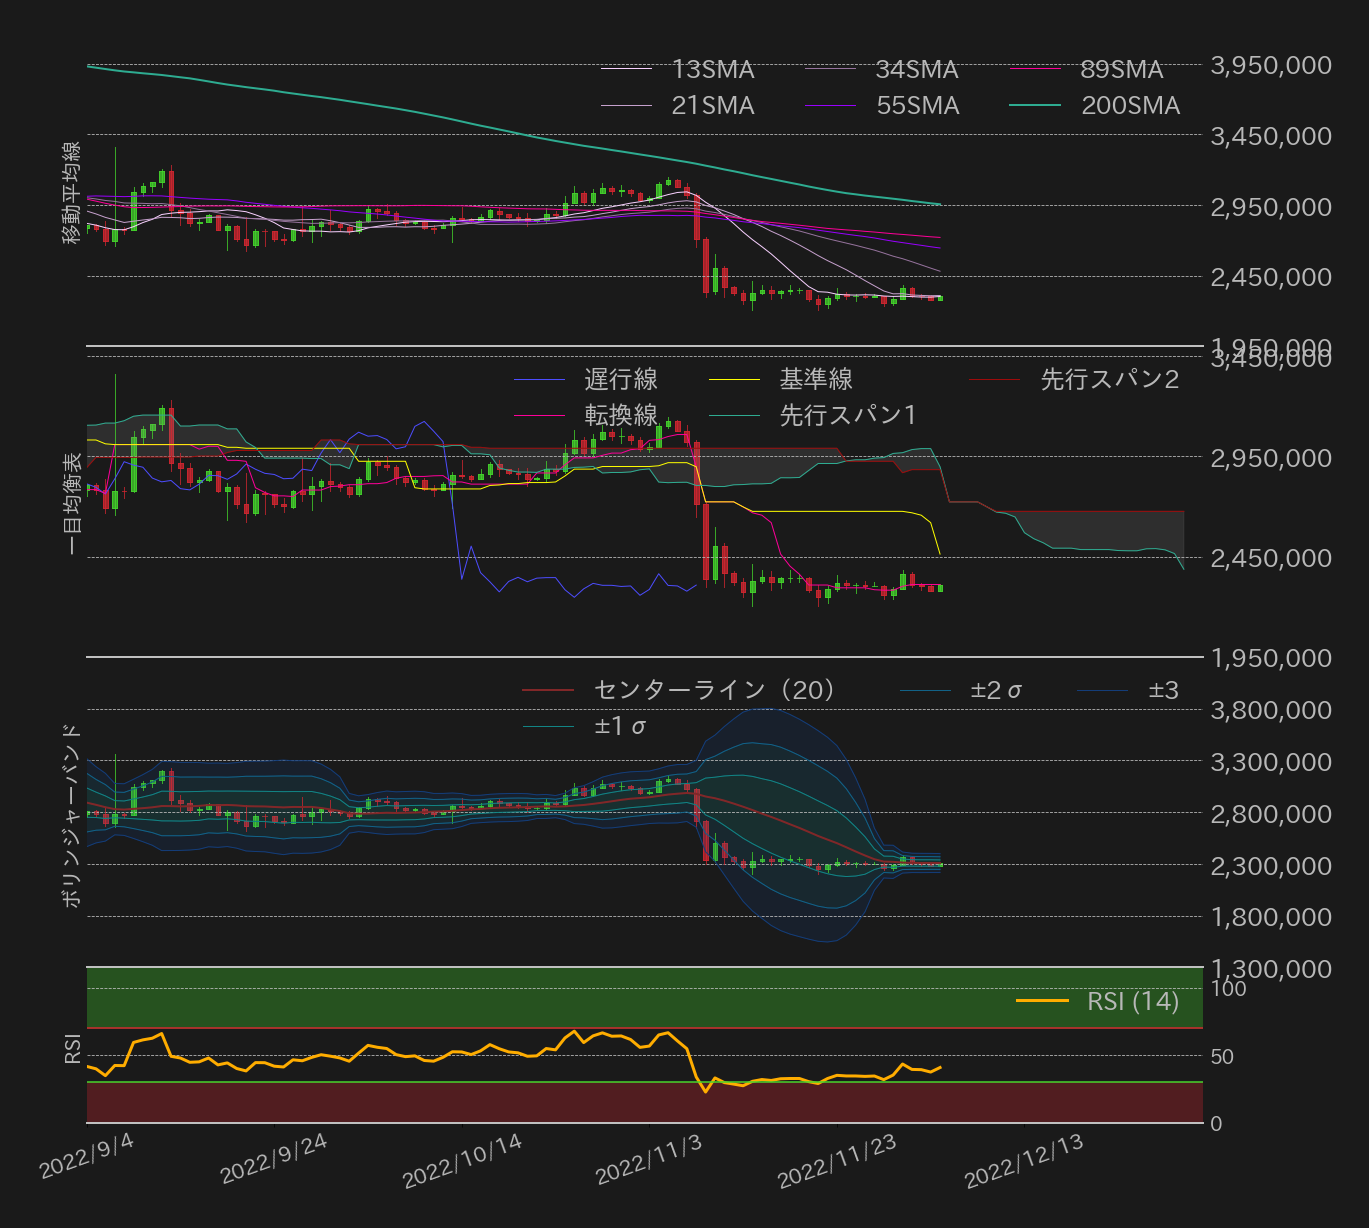Click the 3,950,000 price tick label
This screenshot has height=1228, width=1369.
click(1271, 65)
